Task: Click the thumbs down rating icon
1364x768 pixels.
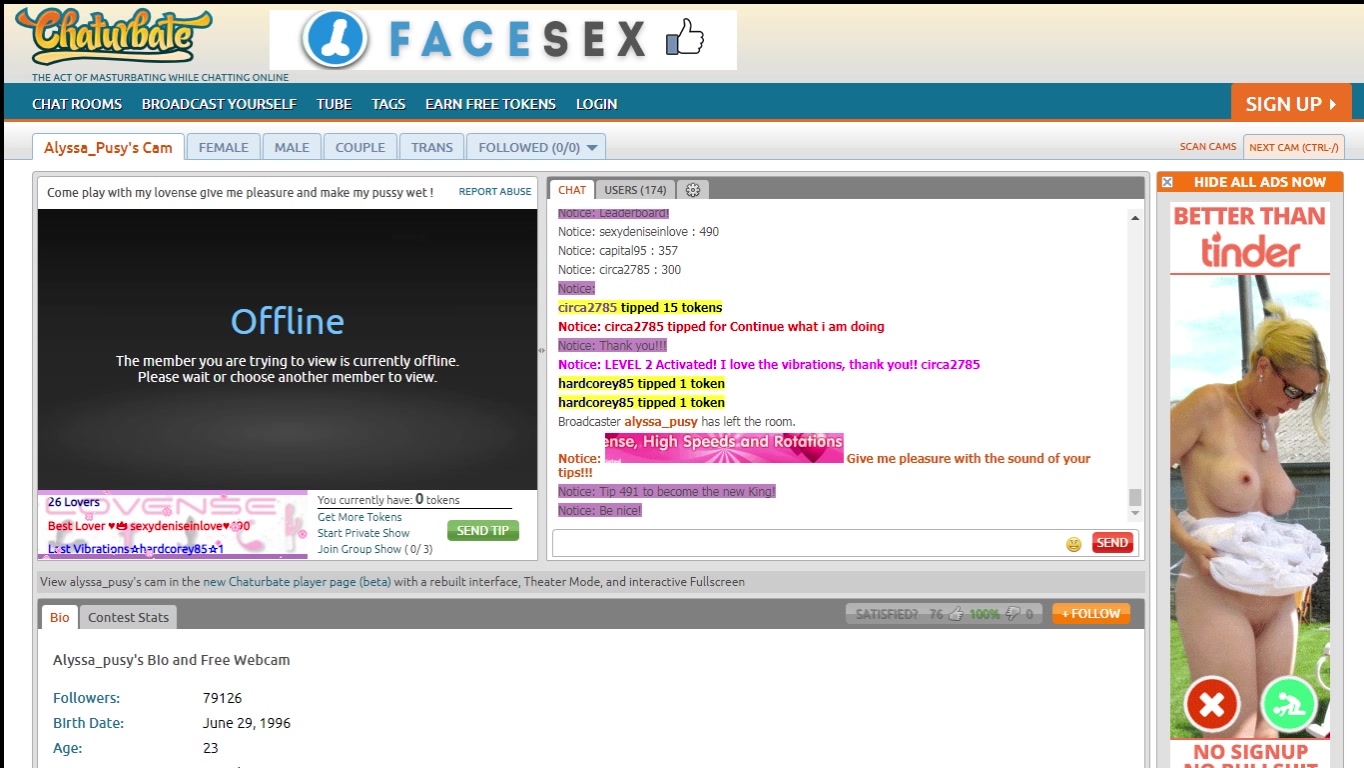Action: tap(1013, 614)
